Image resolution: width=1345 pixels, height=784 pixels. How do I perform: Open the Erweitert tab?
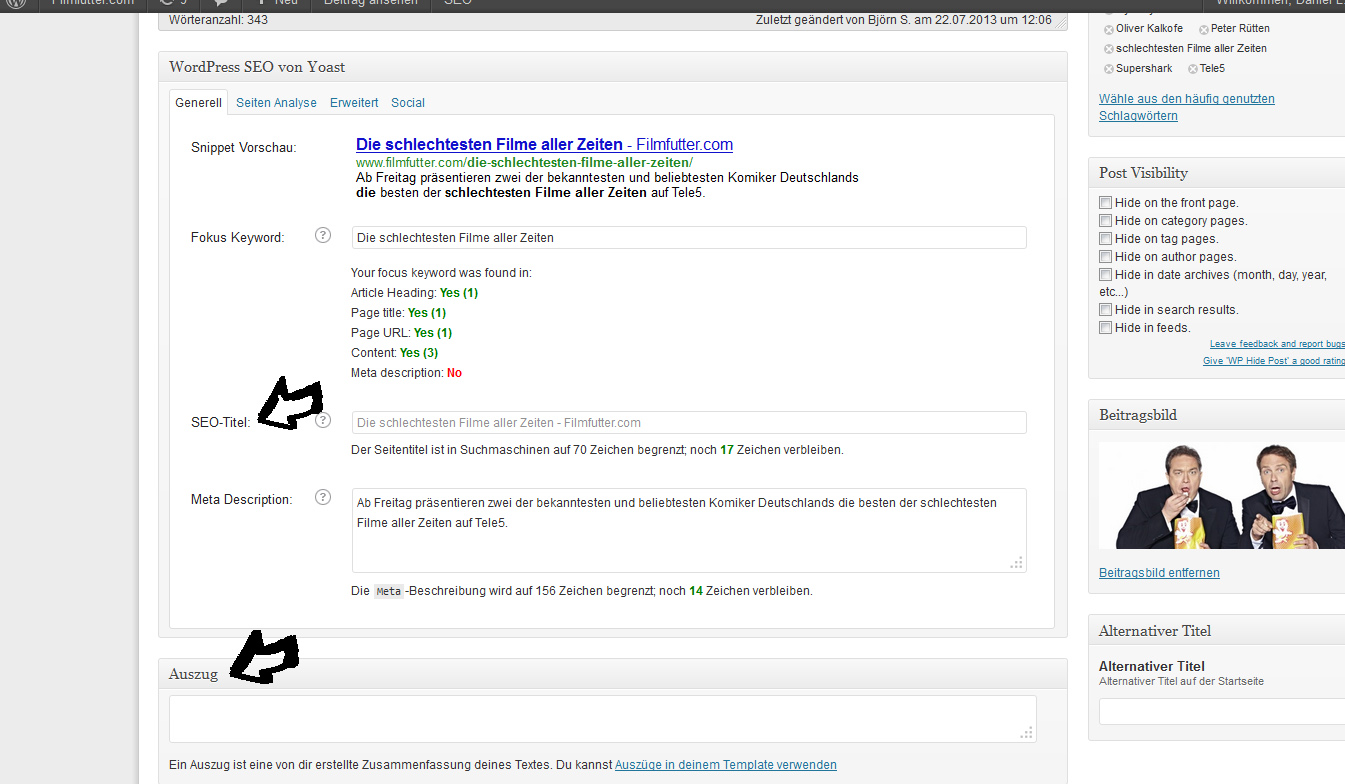(354, 103)
